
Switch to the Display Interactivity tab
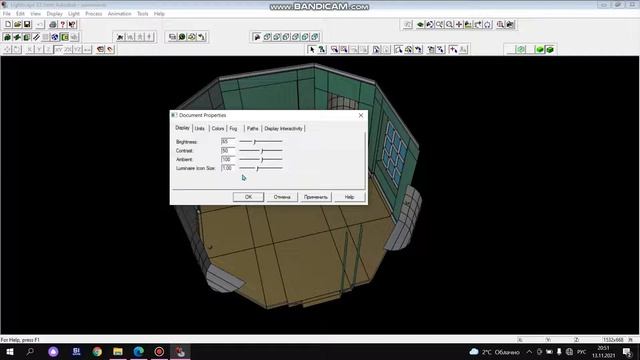tap(283, 129)
